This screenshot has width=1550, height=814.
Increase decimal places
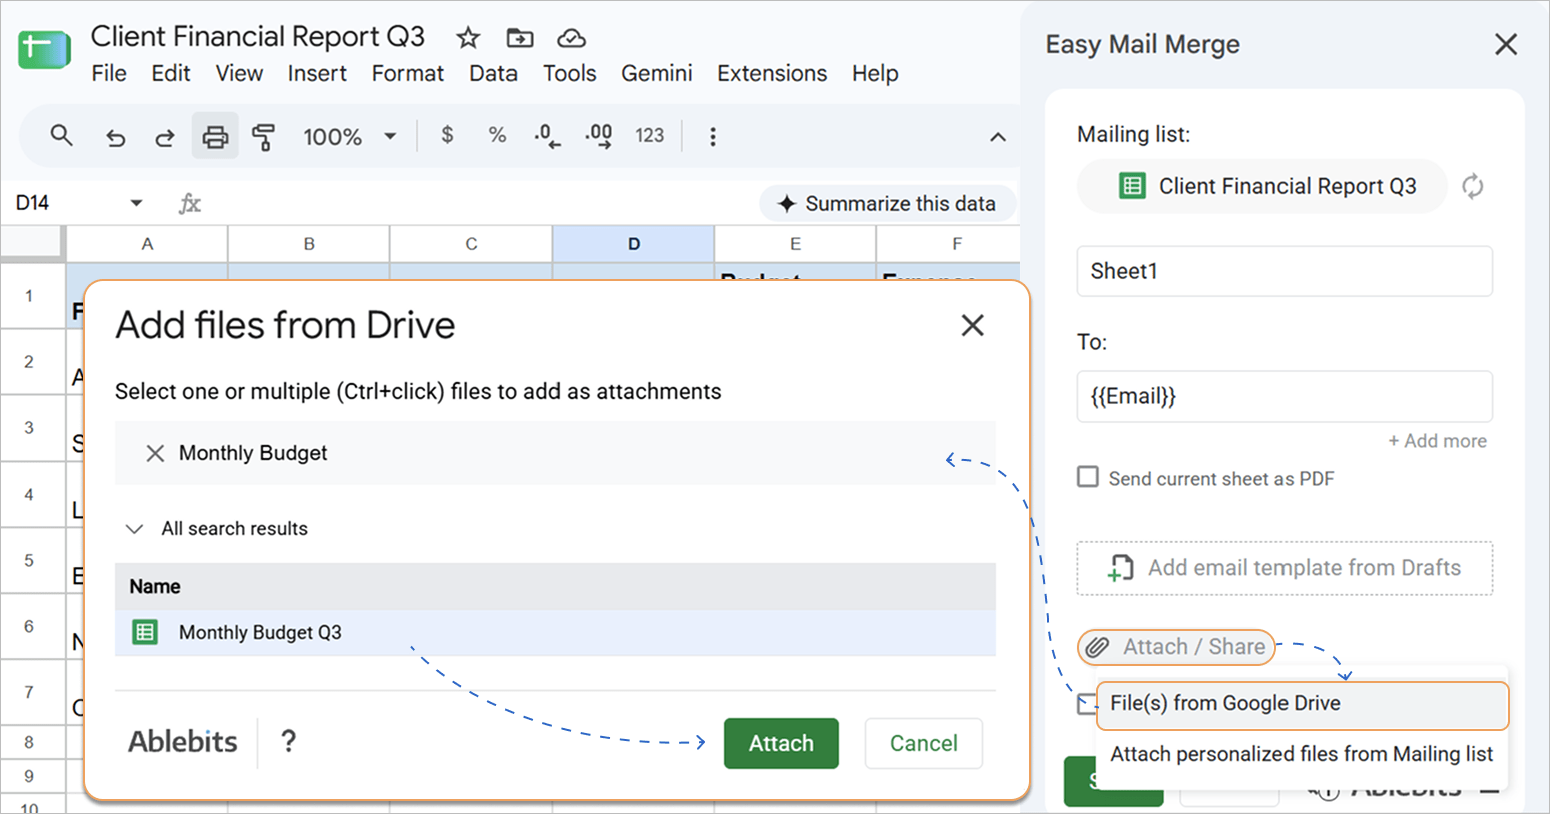click(598, 136)
